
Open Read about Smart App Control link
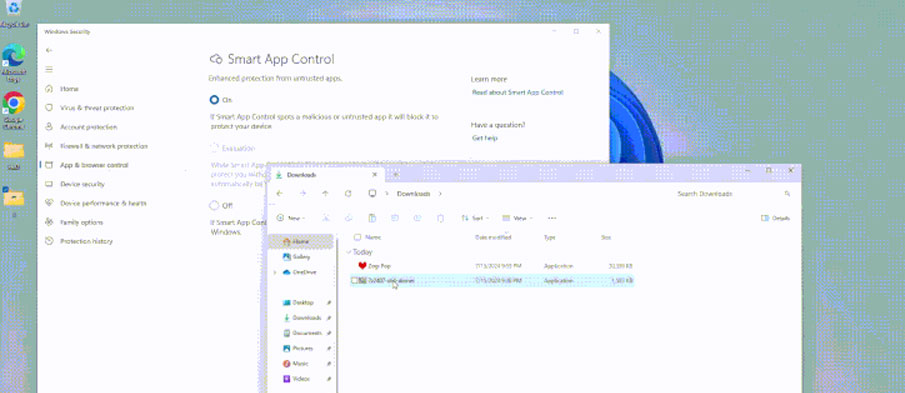tap(518, 92)
